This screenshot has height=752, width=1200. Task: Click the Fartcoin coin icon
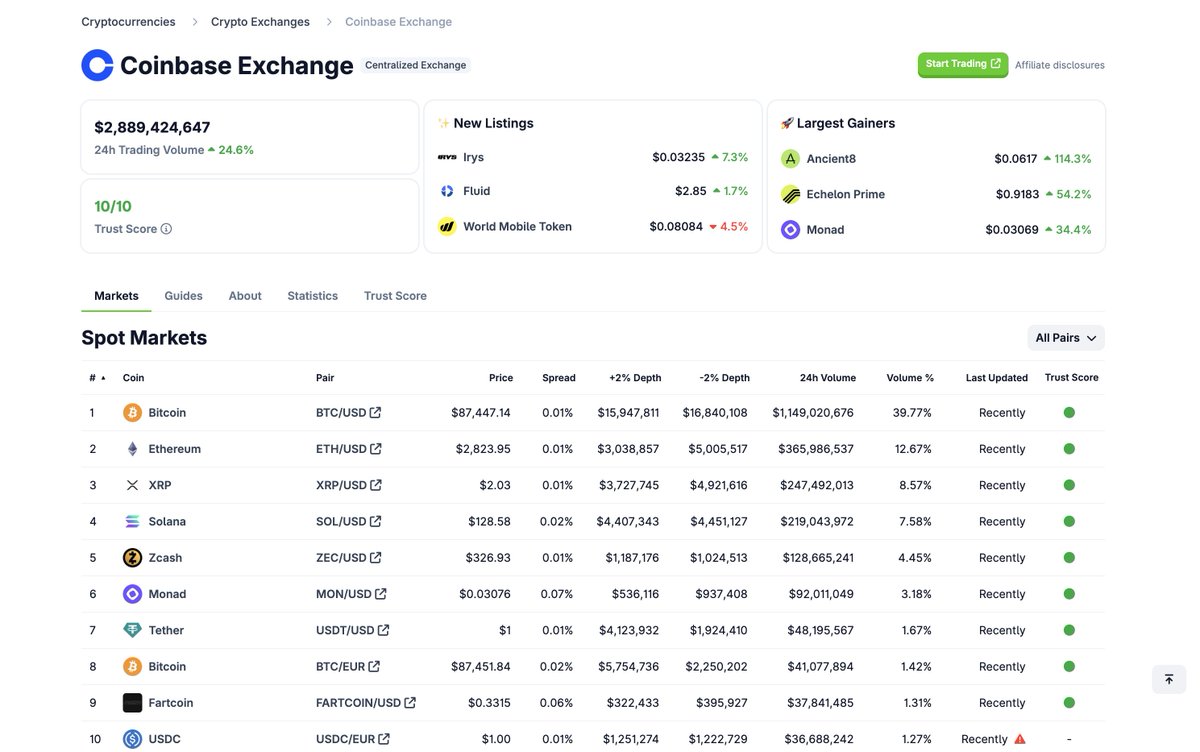coord(130,702)
